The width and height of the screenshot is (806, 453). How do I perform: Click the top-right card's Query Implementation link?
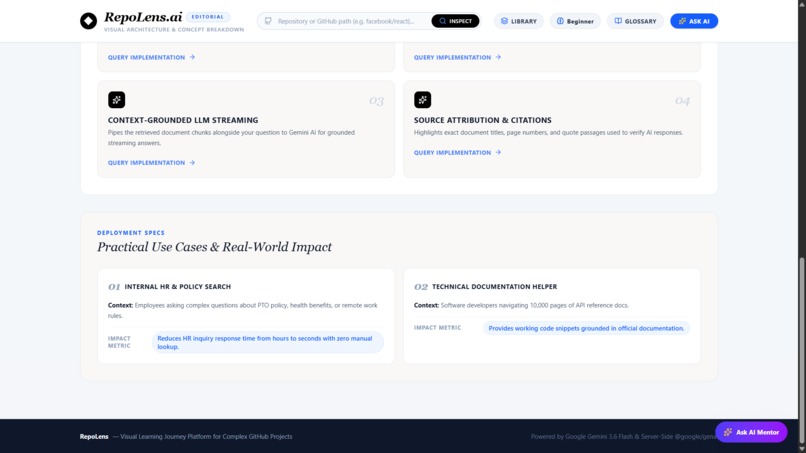(x=457, y=57)
